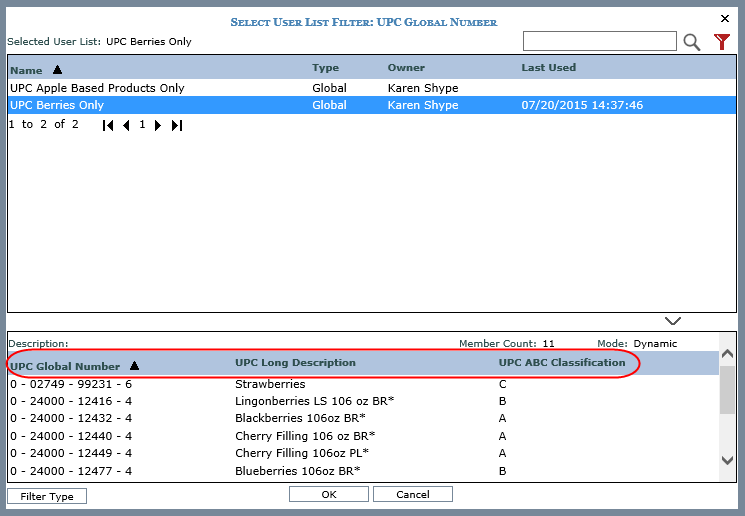Click Mode Dynamic value text

pyautogui.click(x=655, y=344)
